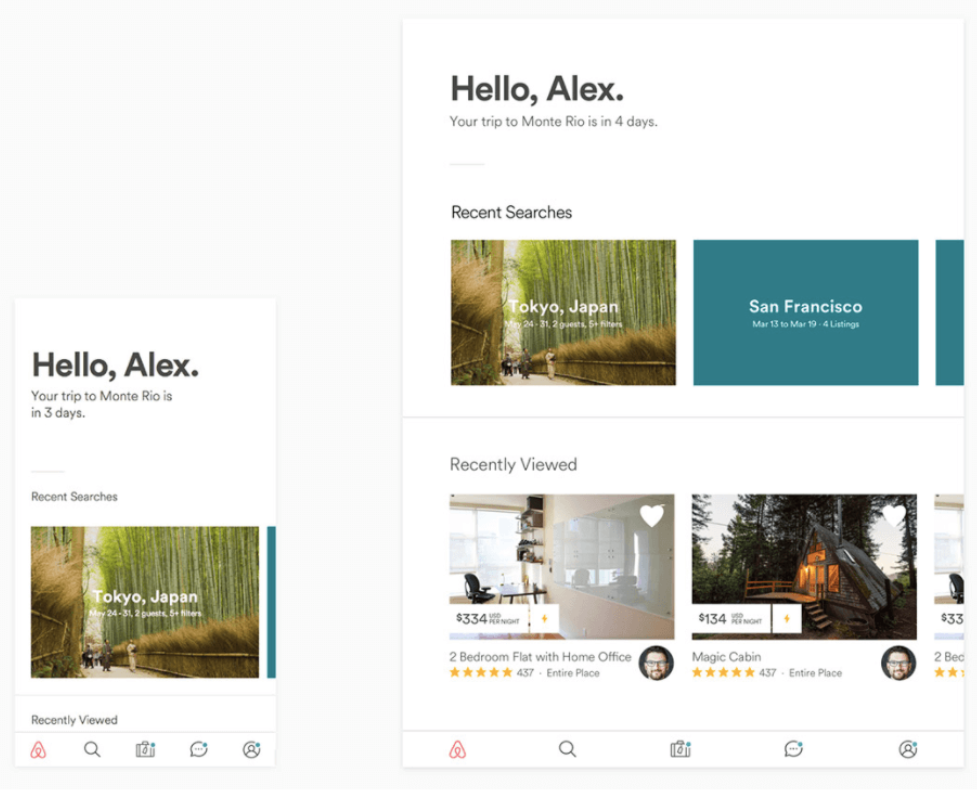The image size is (977, 791).
Task: Tap 'Recently Viewed' heading in tablet layout
Action: (x=513, y=464)
